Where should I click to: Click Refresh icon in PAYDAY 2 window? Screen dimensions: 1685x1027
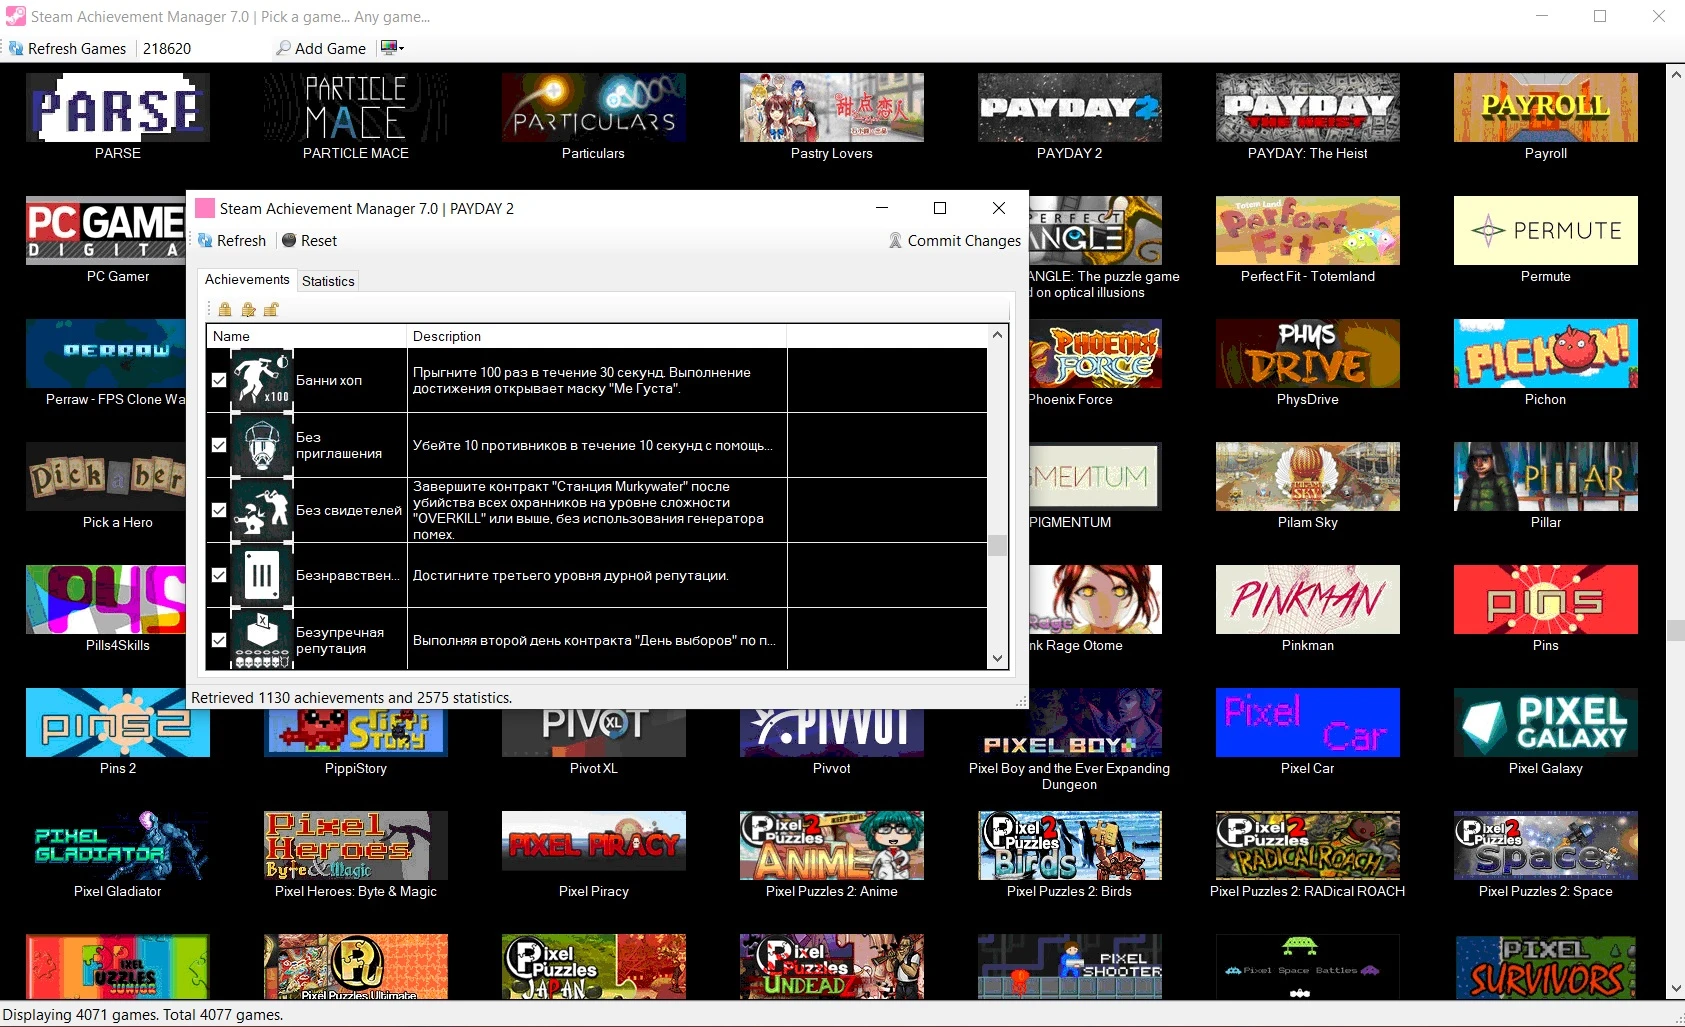tap(206, 241)
